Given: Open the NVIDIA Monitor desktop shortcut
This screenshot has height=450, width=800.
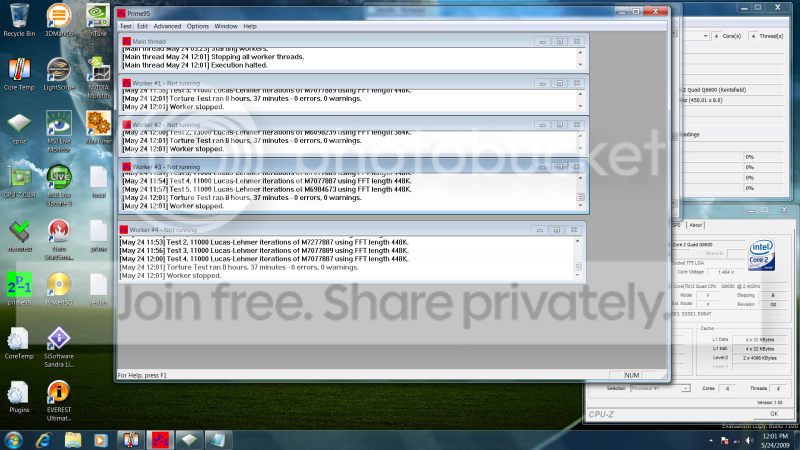Looking at the screenshot, I should click(x=98, y=78).
